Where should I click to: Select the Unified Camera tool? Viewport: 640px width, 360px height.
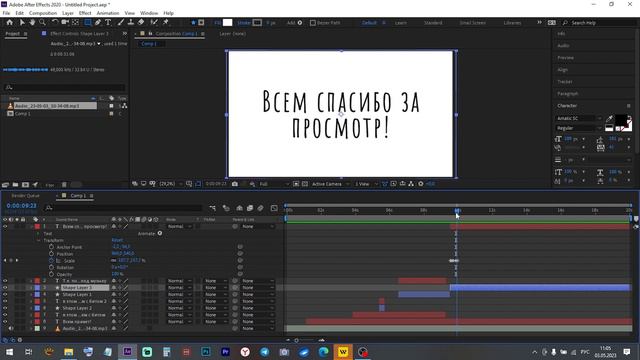(65, 22)
